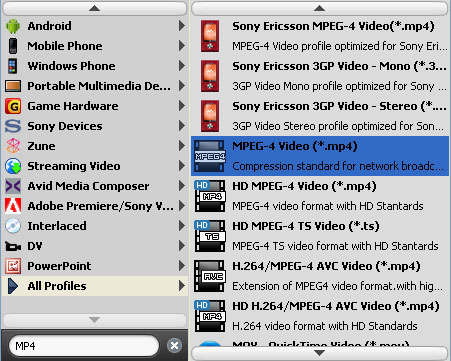Click the AVC film strip icon
Image resolution: width=451 pixels, height=361 pixels.
(x=210, y=276)
